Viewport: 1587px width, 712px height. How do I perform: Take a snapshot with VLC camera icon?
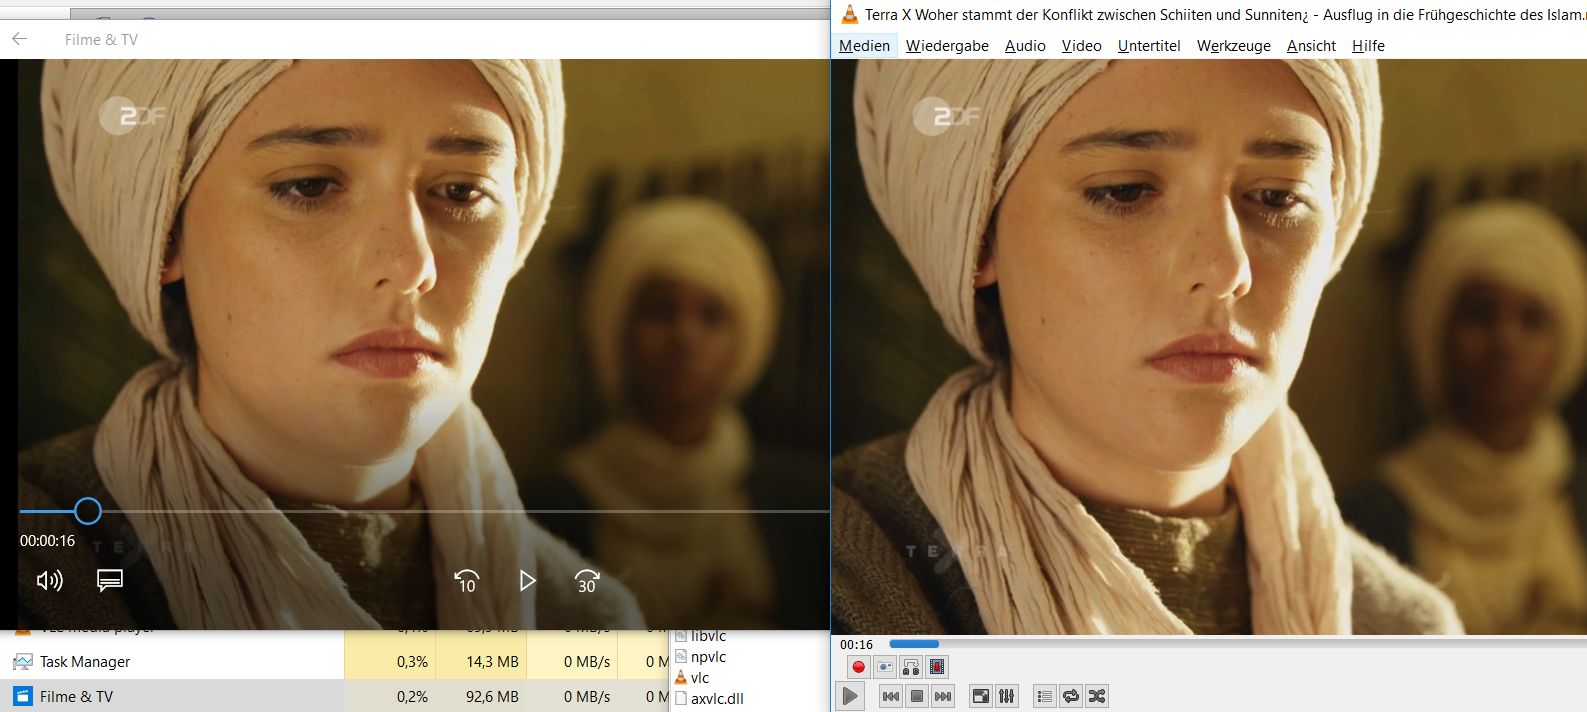pyautogui.click(x=885, y=667)
